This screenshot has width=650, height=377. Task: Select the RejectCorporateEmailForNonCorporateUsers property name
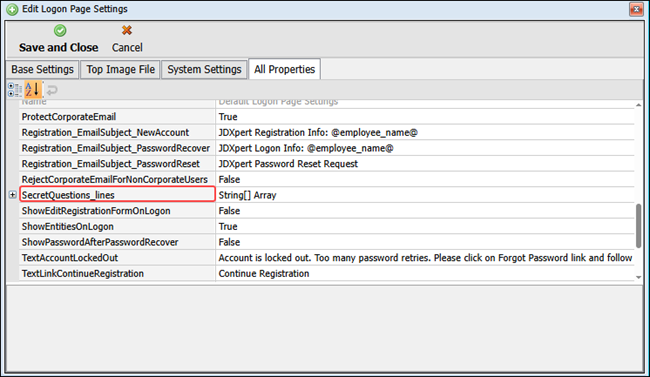tap(114, 180)
